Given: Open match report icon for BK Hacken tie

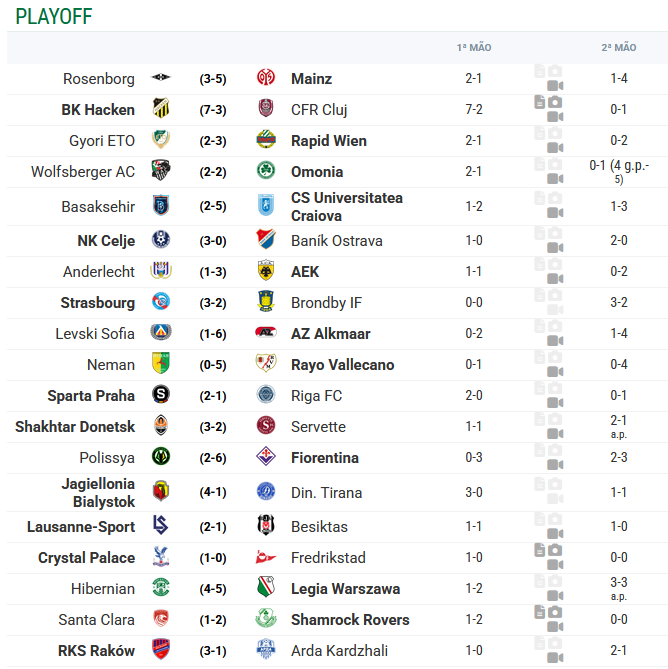Looking at the screenshot, I should 540,102.
